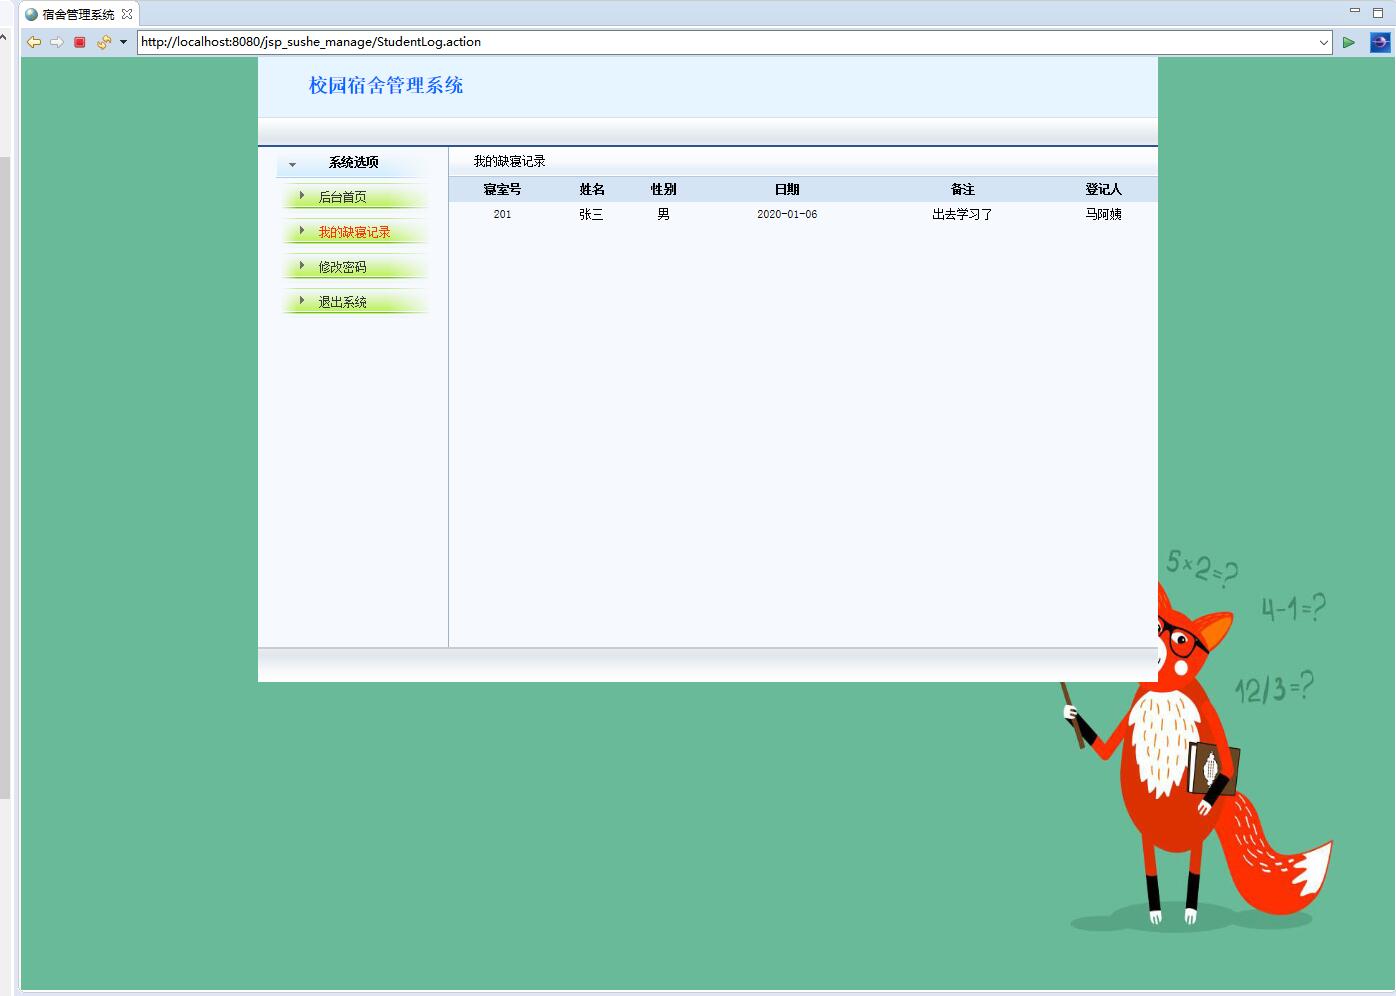Screen dimensions: 1396x996
Task: Open the 我的缺寝记录 menu item
Action: tap(355, 232)
